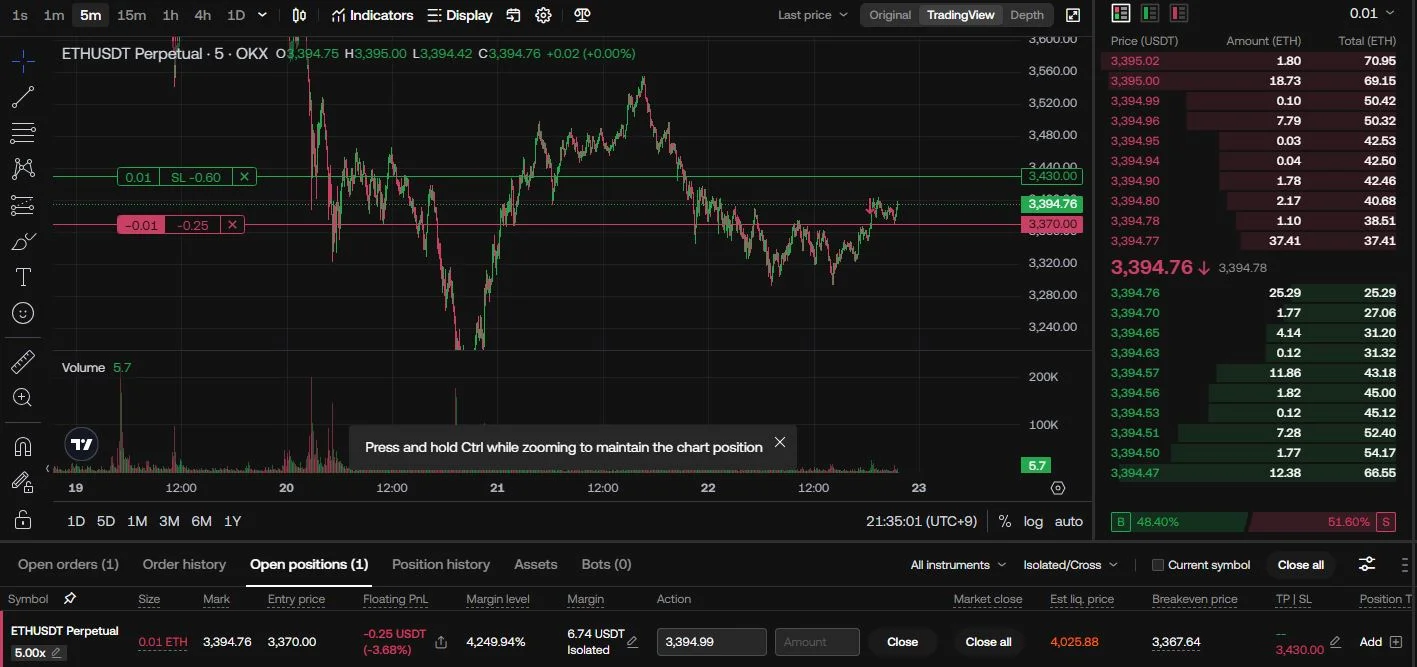Open the Bots tab

606,564
